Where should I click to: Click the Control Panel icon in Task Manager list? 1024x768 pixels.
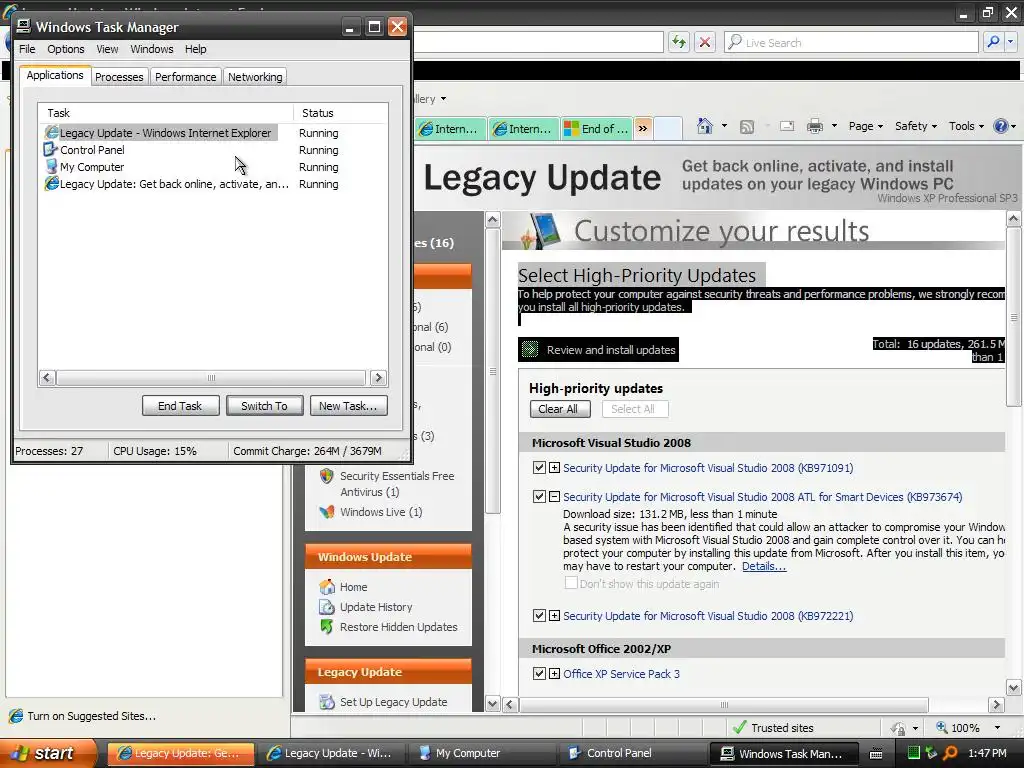(x=50, y=150)
